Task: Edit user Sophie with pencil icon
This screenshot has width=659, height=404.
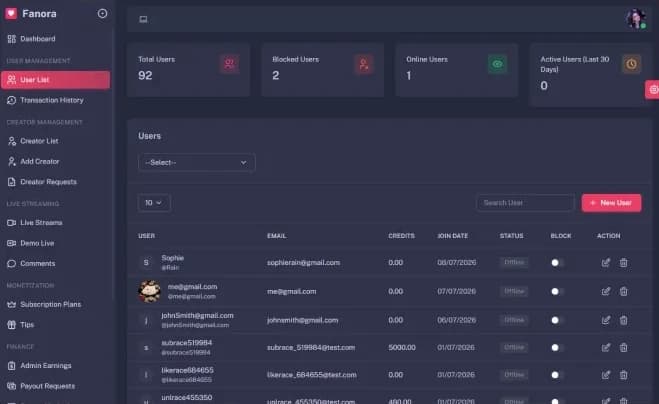Action: (x=606, y=263)
